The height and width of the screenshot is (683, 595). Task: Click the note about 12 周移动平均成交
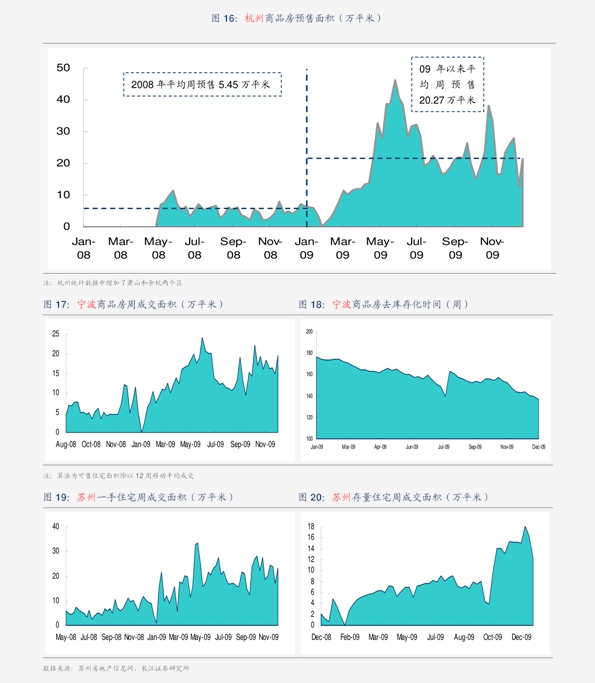[118, 476]
